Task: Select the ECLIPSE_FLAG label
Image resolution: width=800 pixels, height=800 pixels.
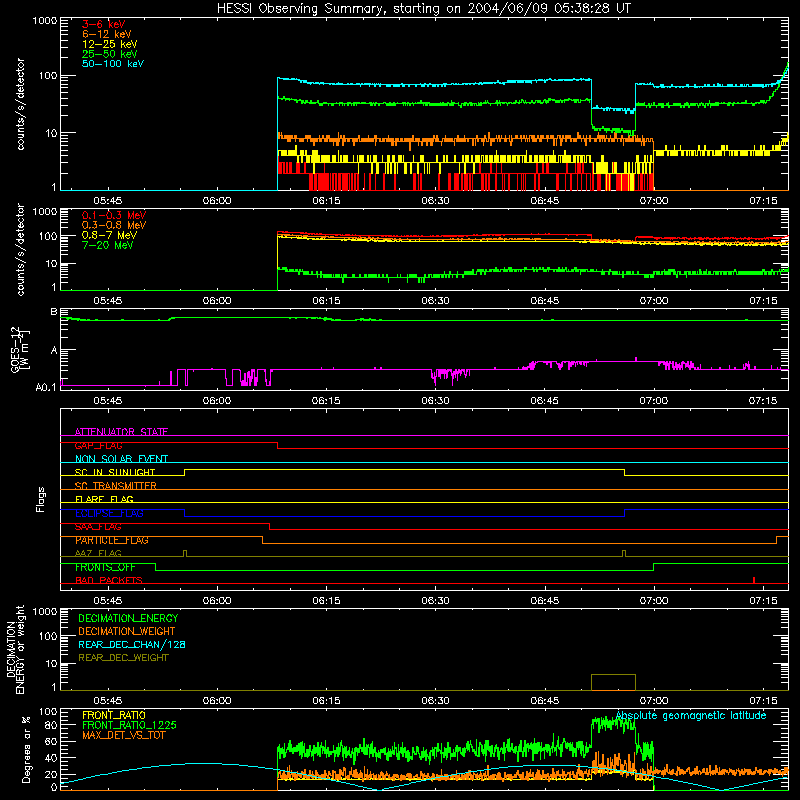Action: click(x=109, y=513)
